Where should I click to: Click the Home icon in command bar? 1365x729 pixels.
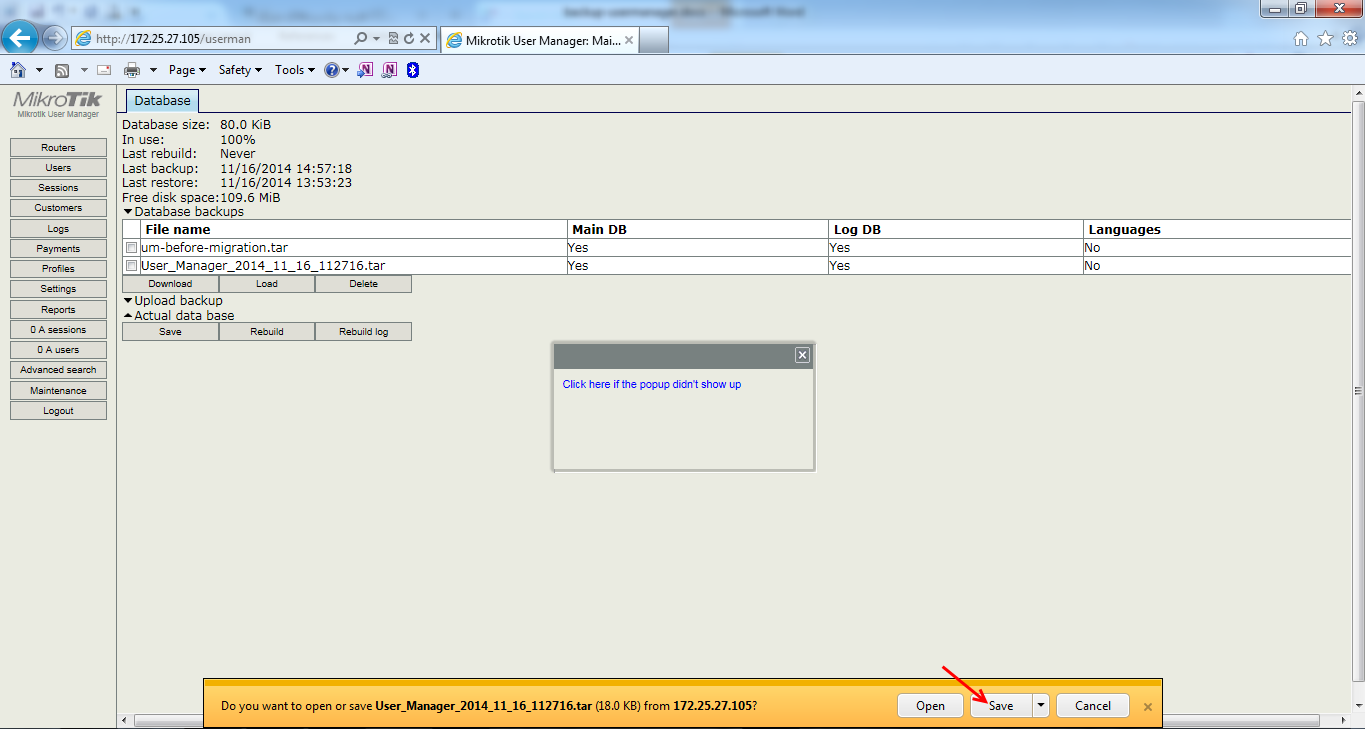tap(17, 70)
